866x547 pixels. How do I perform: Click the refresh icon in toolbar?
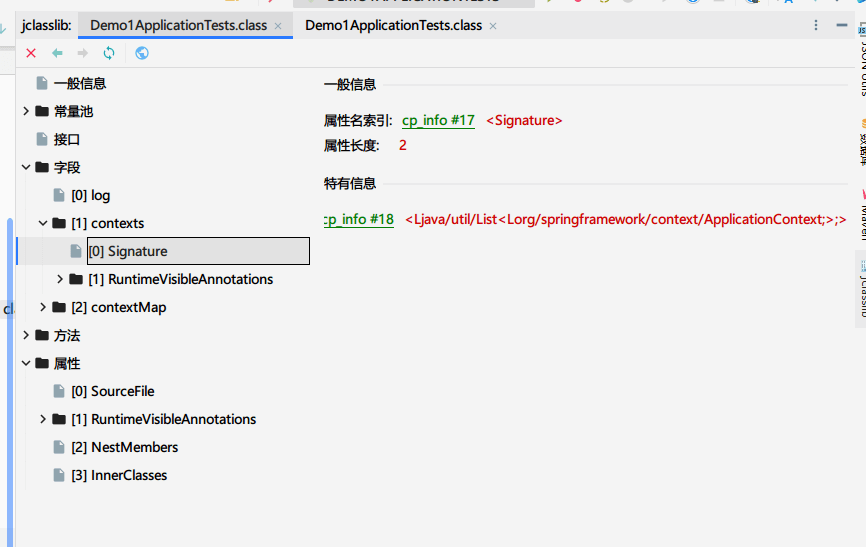tap(109, 53)
